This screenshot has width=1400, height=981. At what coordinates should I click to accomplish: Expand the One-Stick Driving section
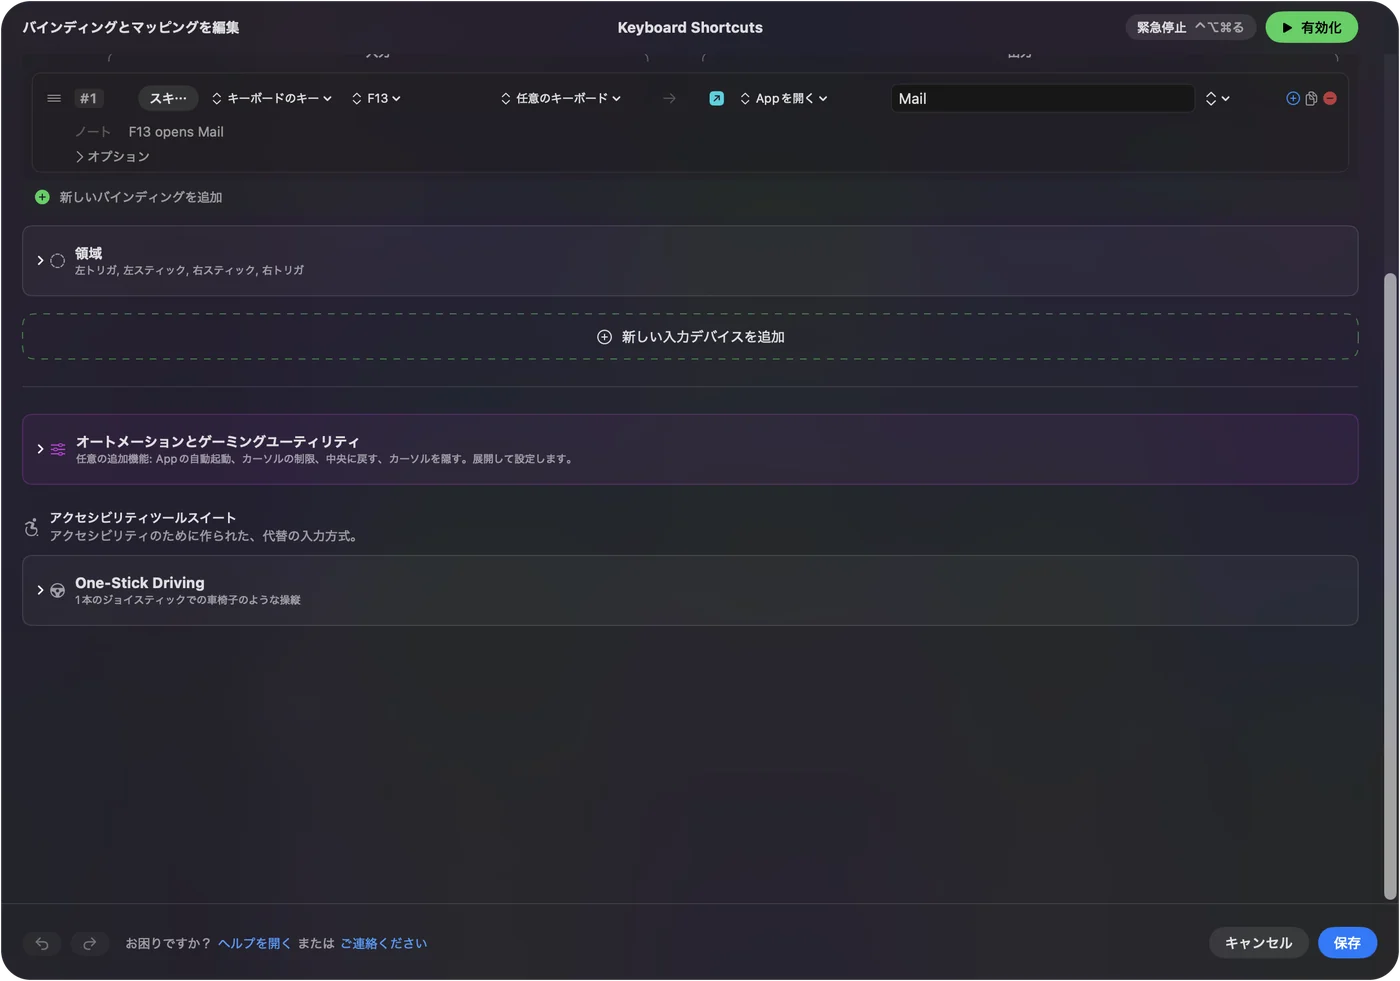[40, 590]
